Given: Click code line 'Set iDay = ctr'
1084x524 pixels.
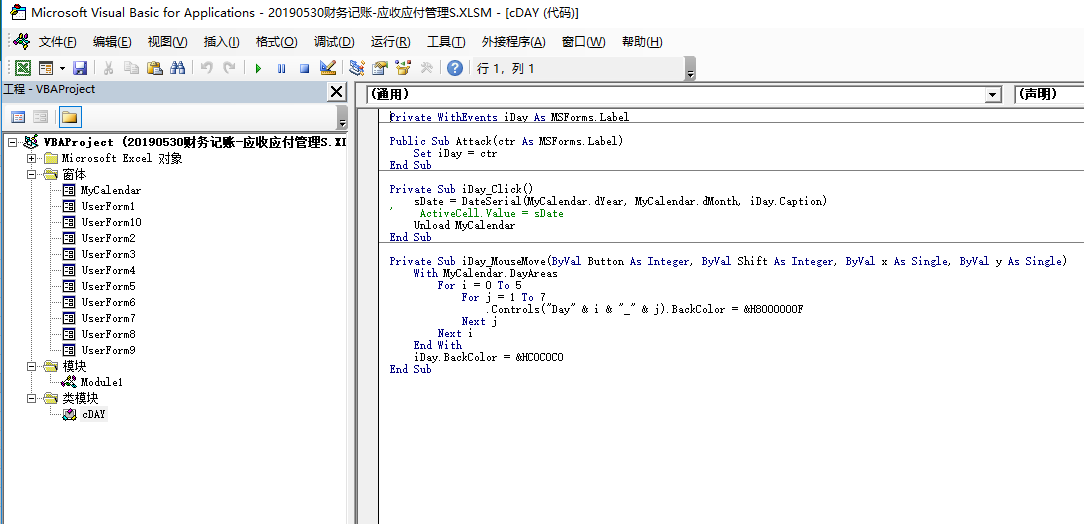Looking at the screenshot, I should (455, 153).
